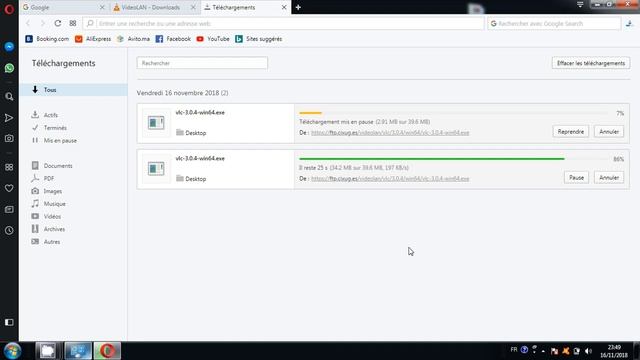Open My Flow send icon in the sidebar

point(9,118)
